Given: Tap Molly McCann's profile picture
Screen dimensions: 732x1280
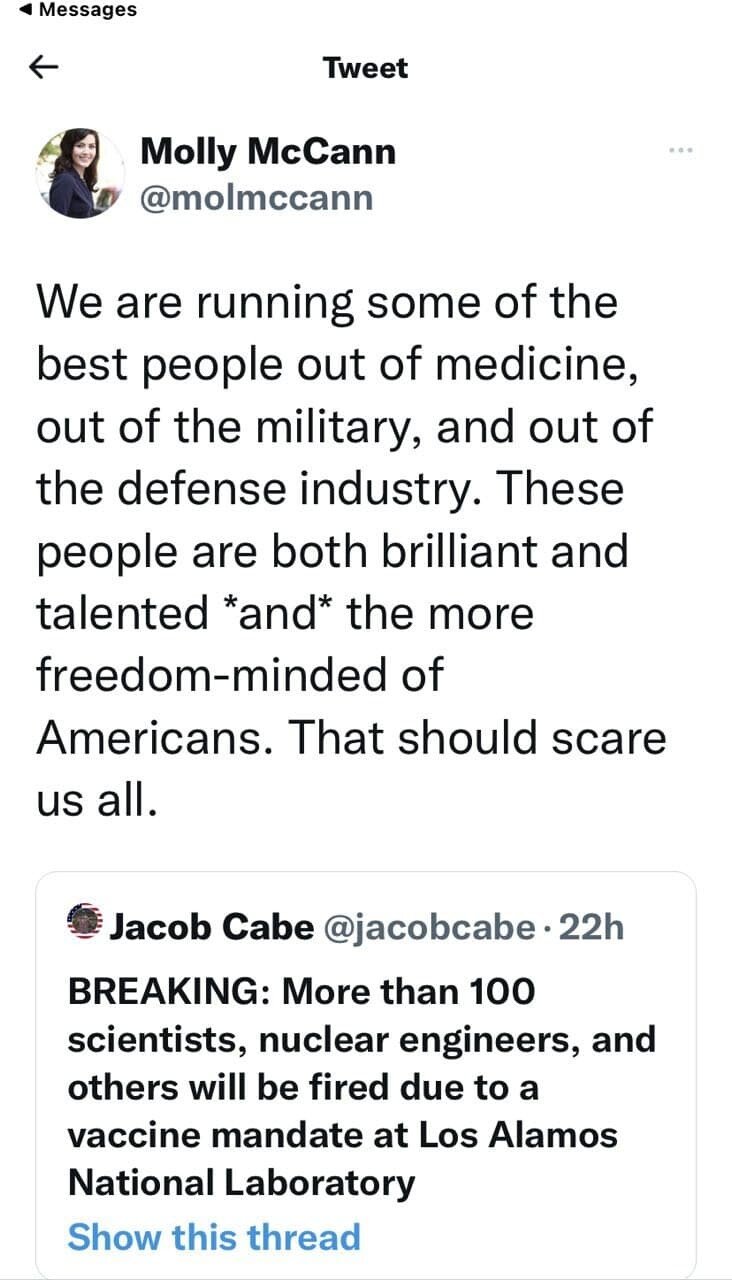Looking at the screenshot, I should pyautogui.click(x=80, y=173).
